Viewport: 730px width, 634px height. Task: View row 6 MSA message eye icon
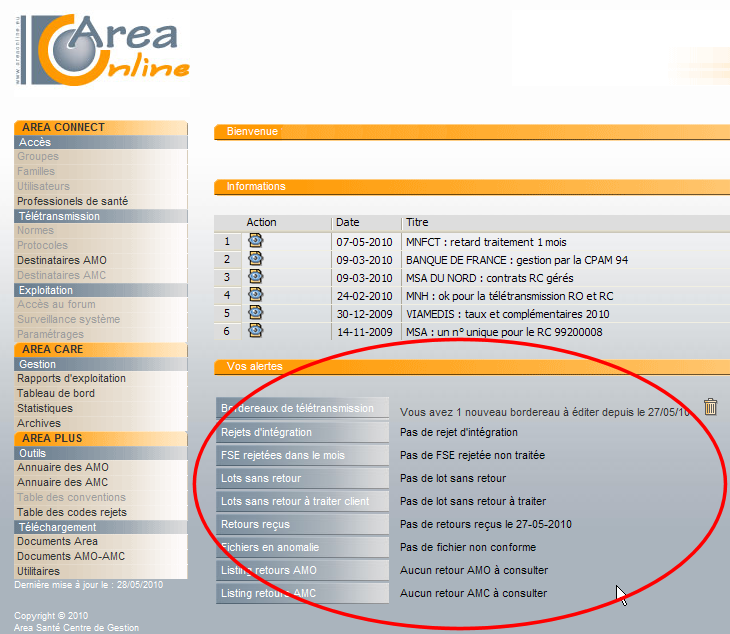(255, 330)
